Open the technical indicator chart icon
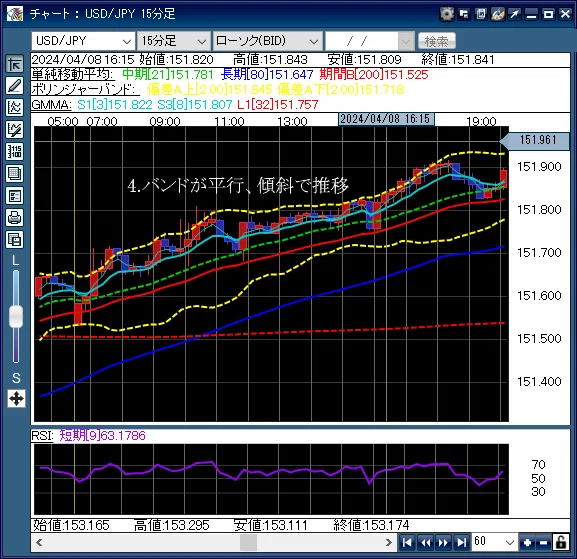 (x=15, y=107)
